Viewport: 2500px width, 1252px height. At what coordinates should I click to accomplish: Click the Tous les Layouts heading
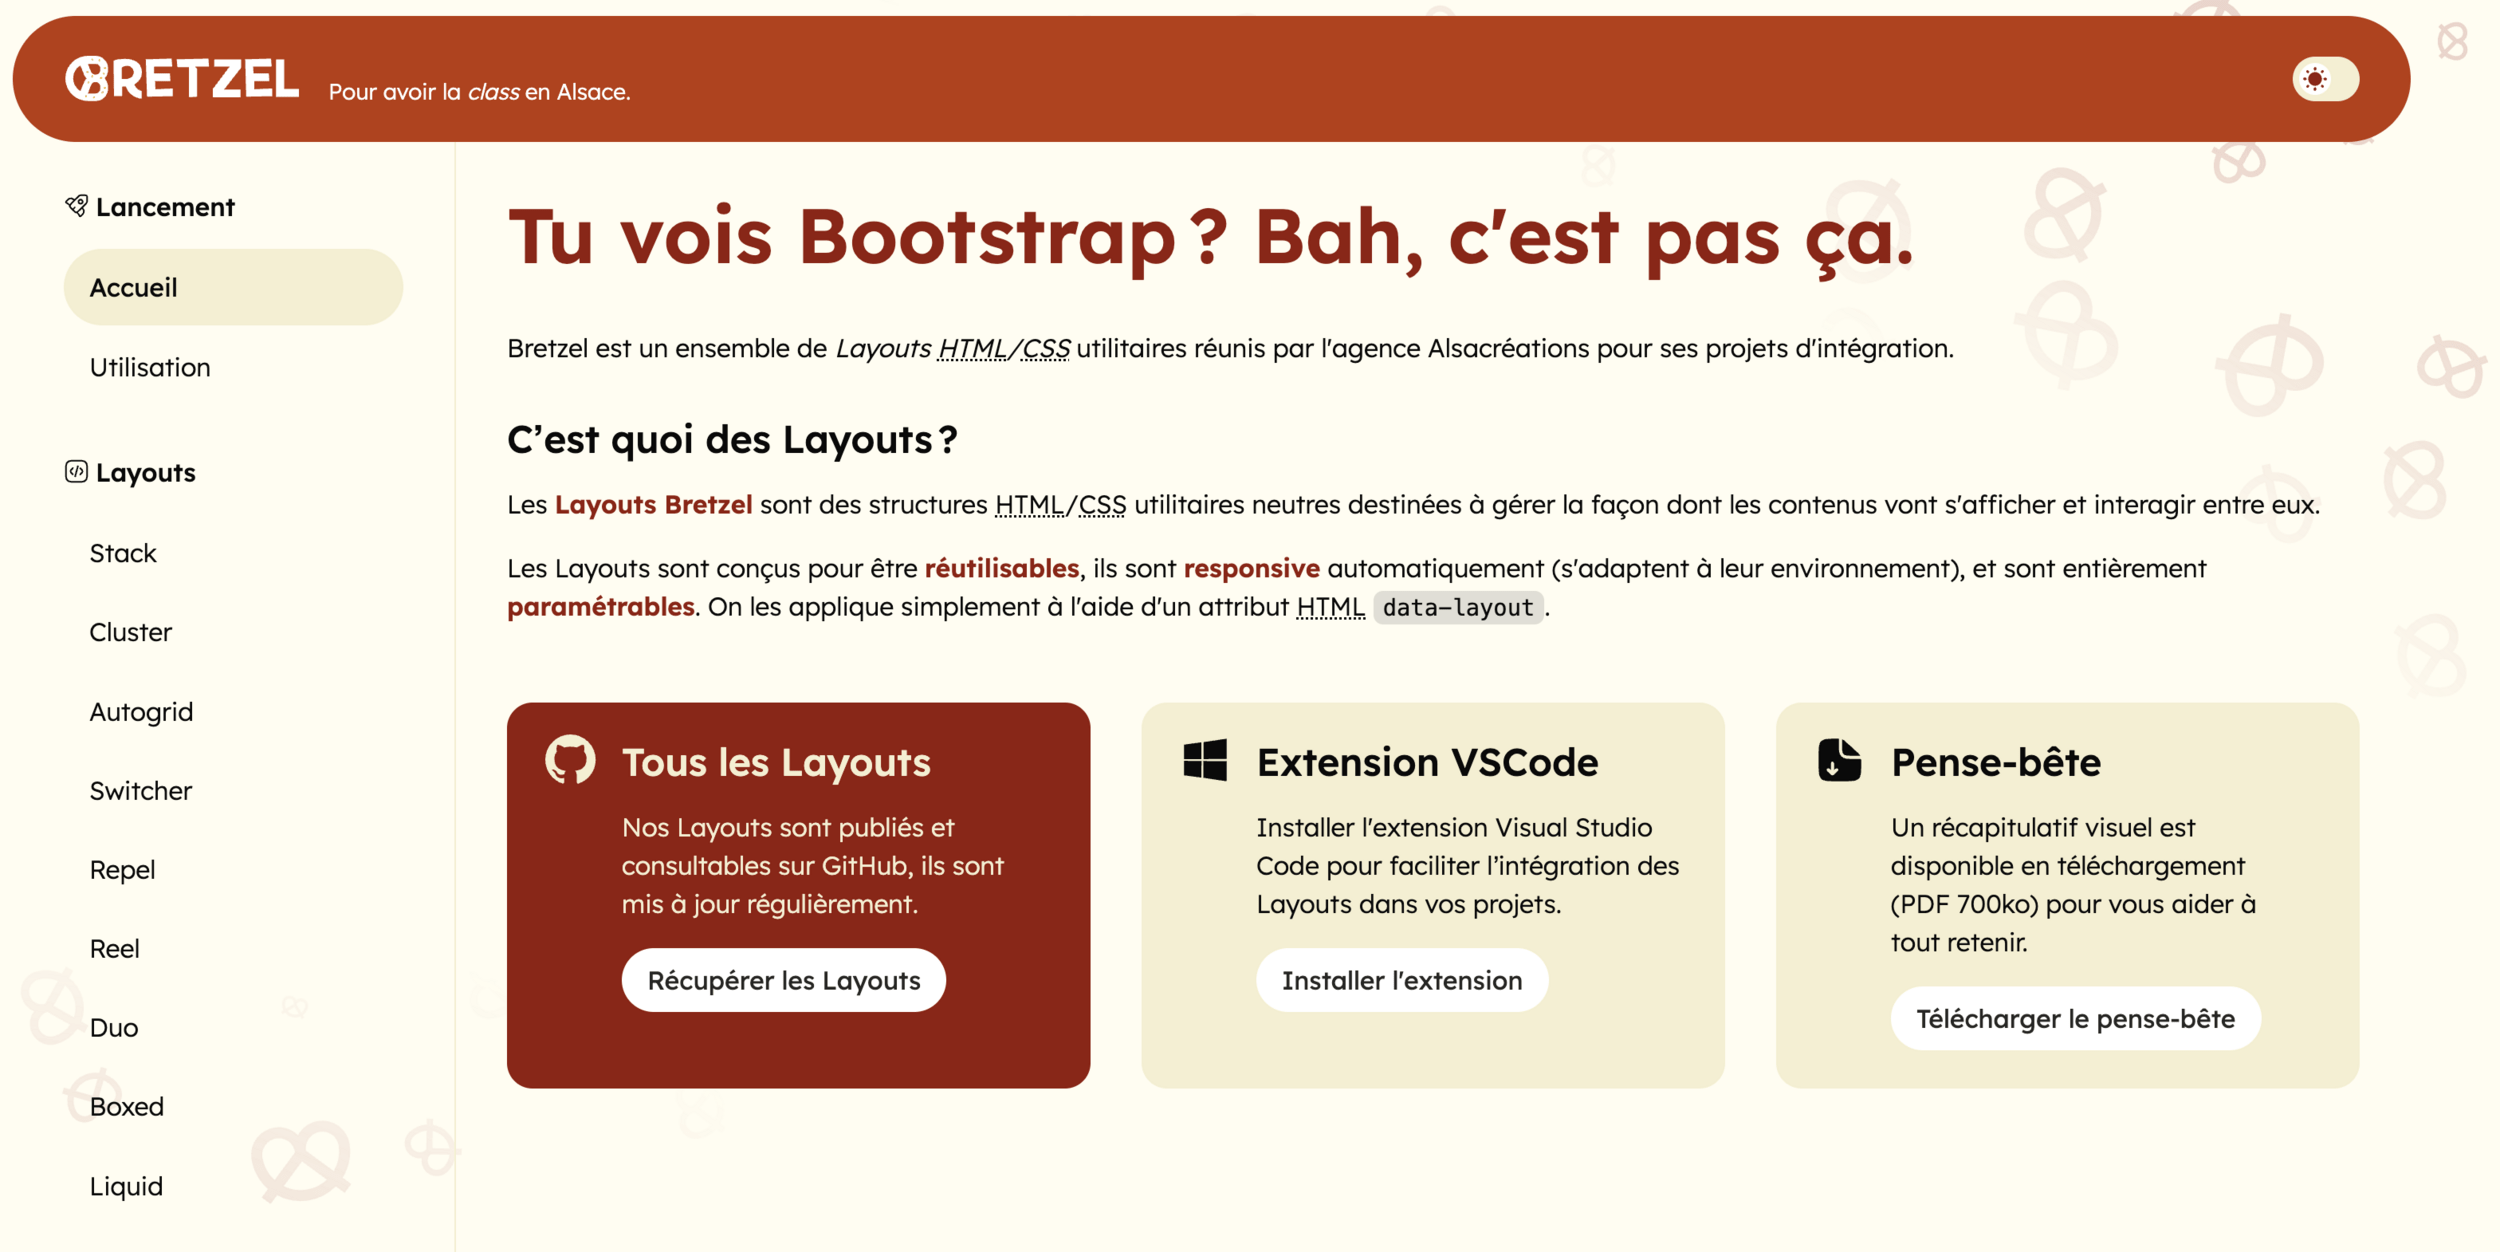pyautogui.click(x=775, y=762)
